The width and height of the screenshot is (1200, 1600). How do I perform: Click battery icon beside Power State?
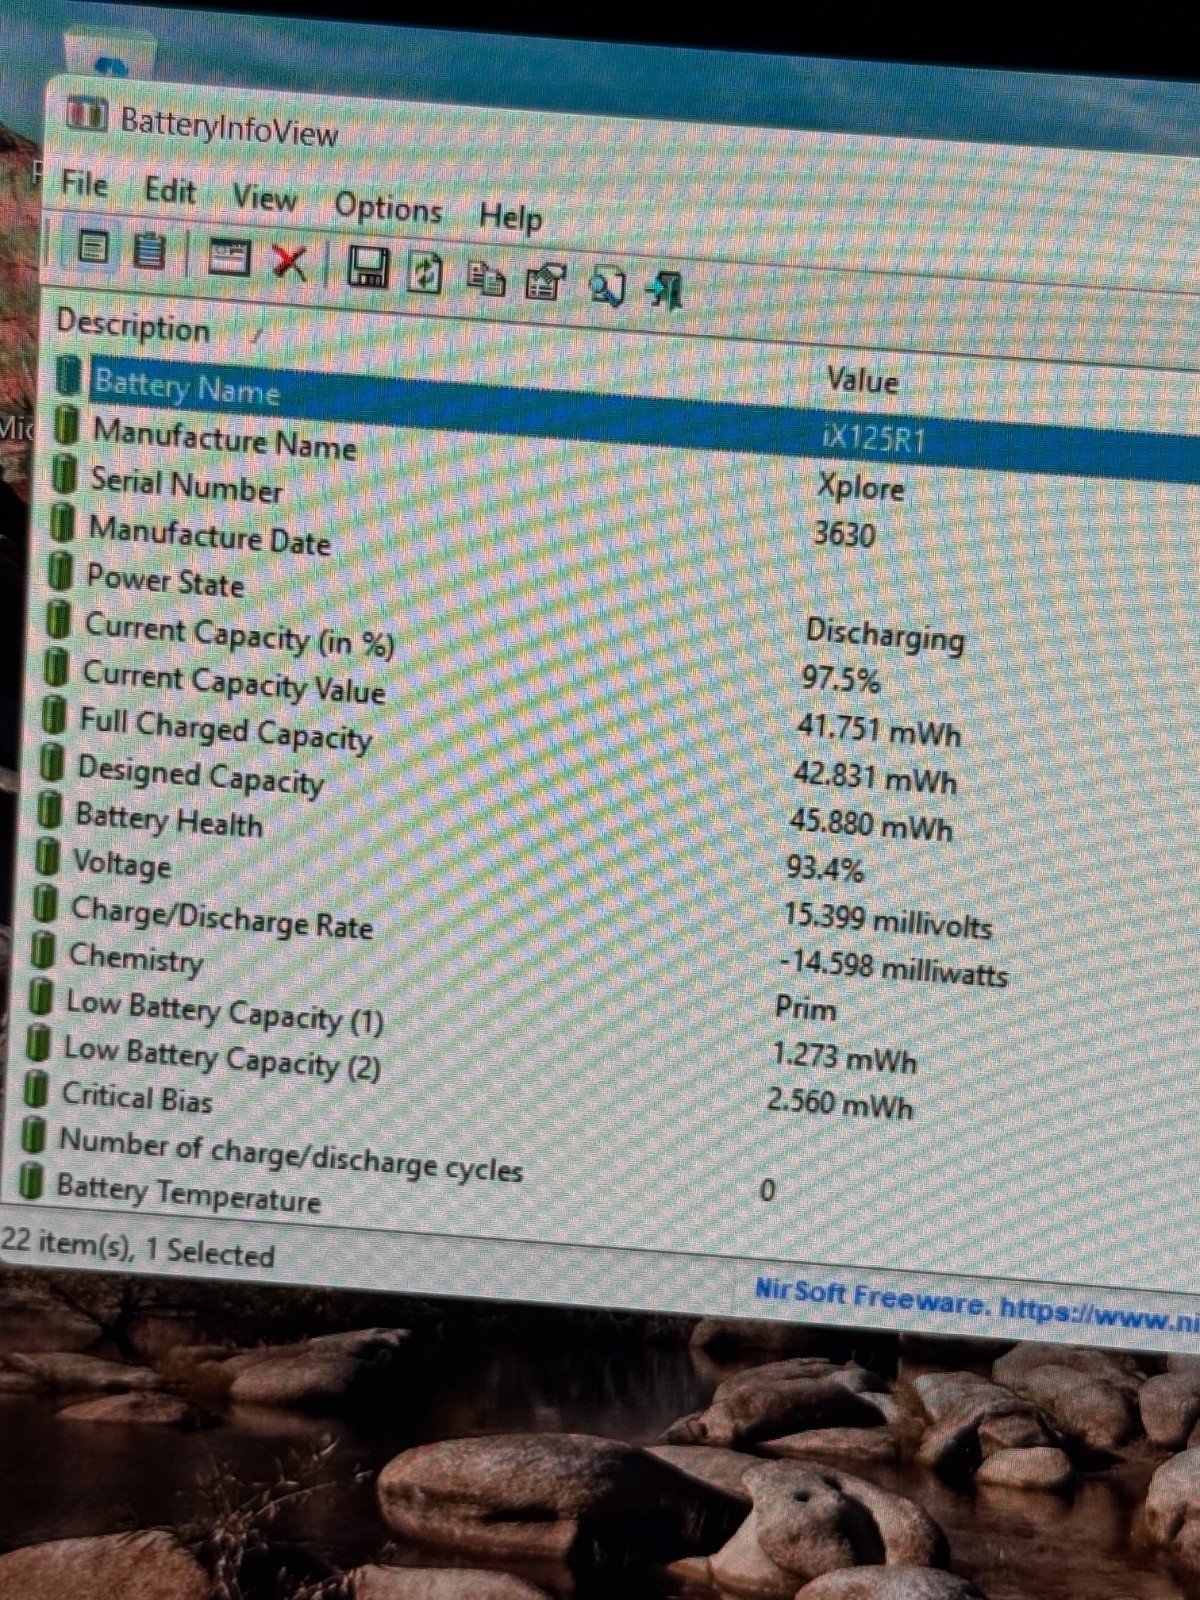(x=61, y=571)
